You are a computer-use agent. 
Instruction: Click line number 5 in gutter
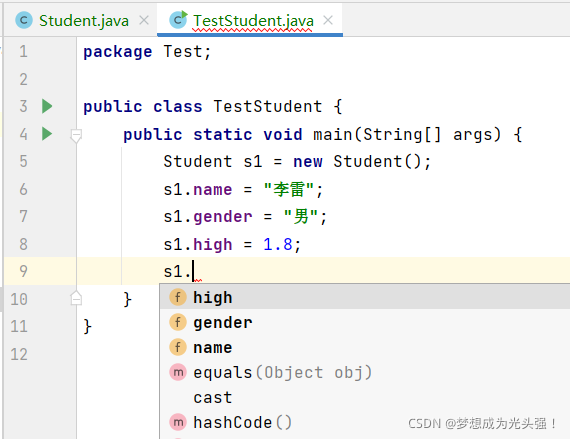click(23, 161)
